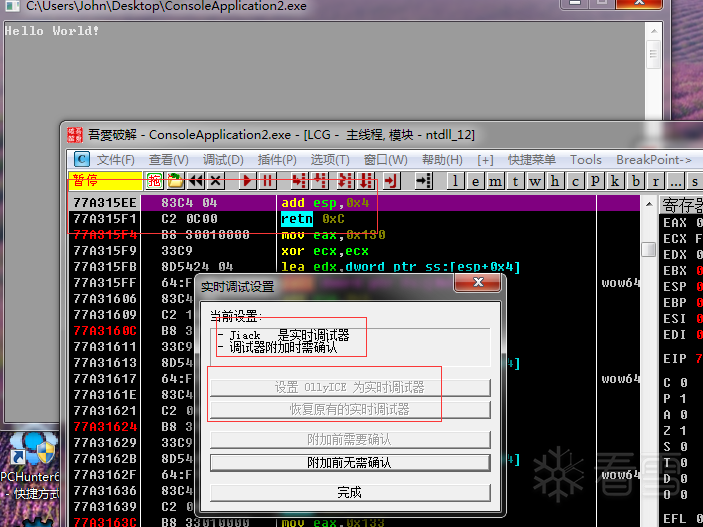This screenshot has height=527, width=703.
Task: Click 附加前无需确认 button
Action: 350,462
